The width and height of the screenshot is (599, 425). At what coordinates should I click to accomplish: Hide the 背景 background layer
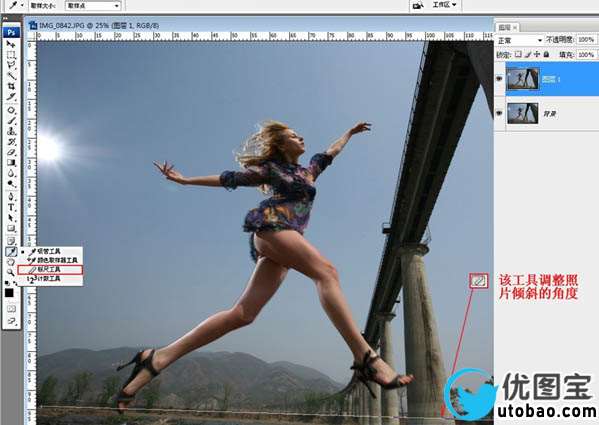tap(499, 113)
